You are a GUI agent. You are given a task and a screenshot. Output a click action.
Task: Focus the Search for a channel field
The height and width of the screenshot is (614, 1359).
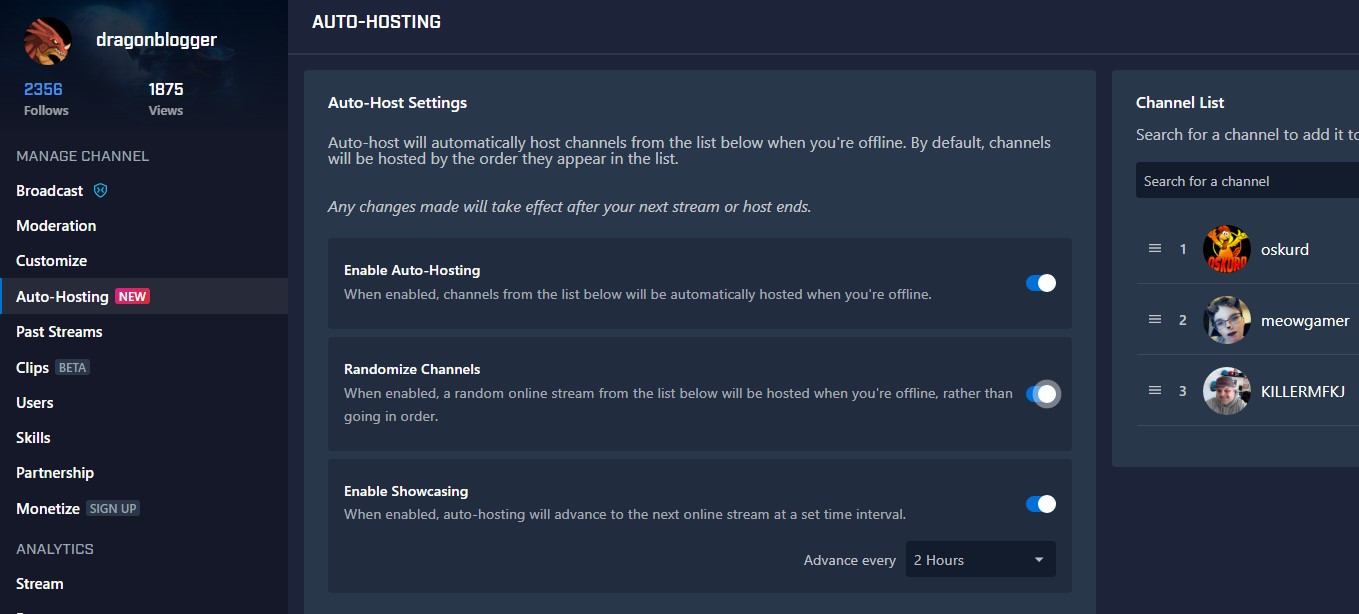click(x=1245, y=181)
